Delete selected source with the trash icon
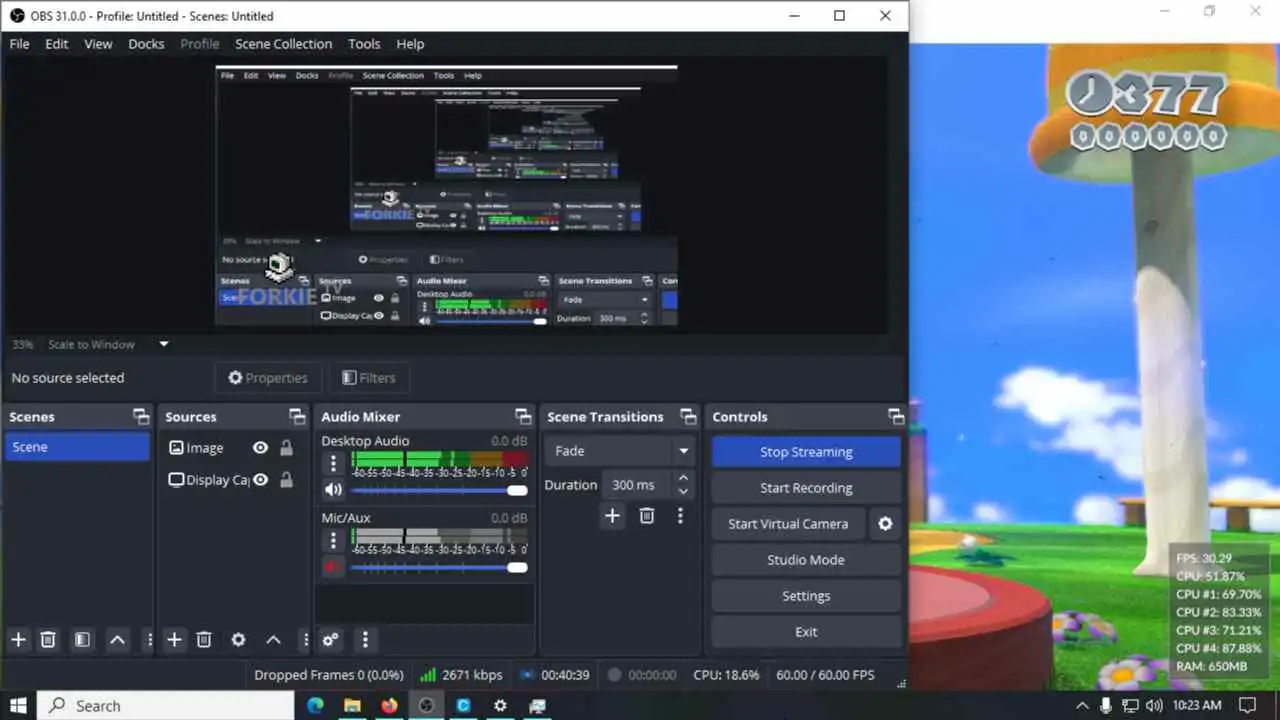Screen dimensions: 1280x720 204,640
